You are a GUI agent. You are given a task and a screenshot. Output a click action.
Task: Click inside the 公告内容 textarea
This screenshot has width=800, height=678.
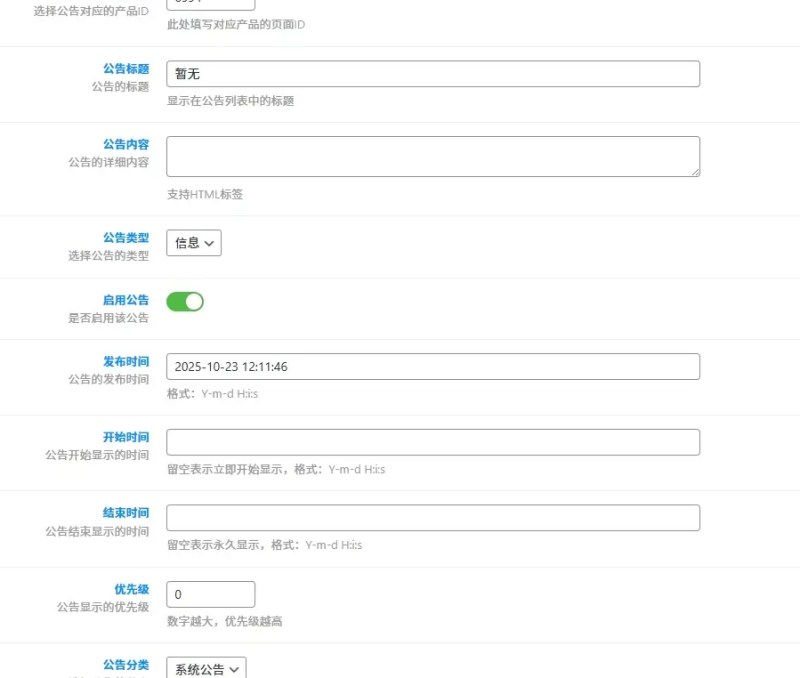point(430,155)
